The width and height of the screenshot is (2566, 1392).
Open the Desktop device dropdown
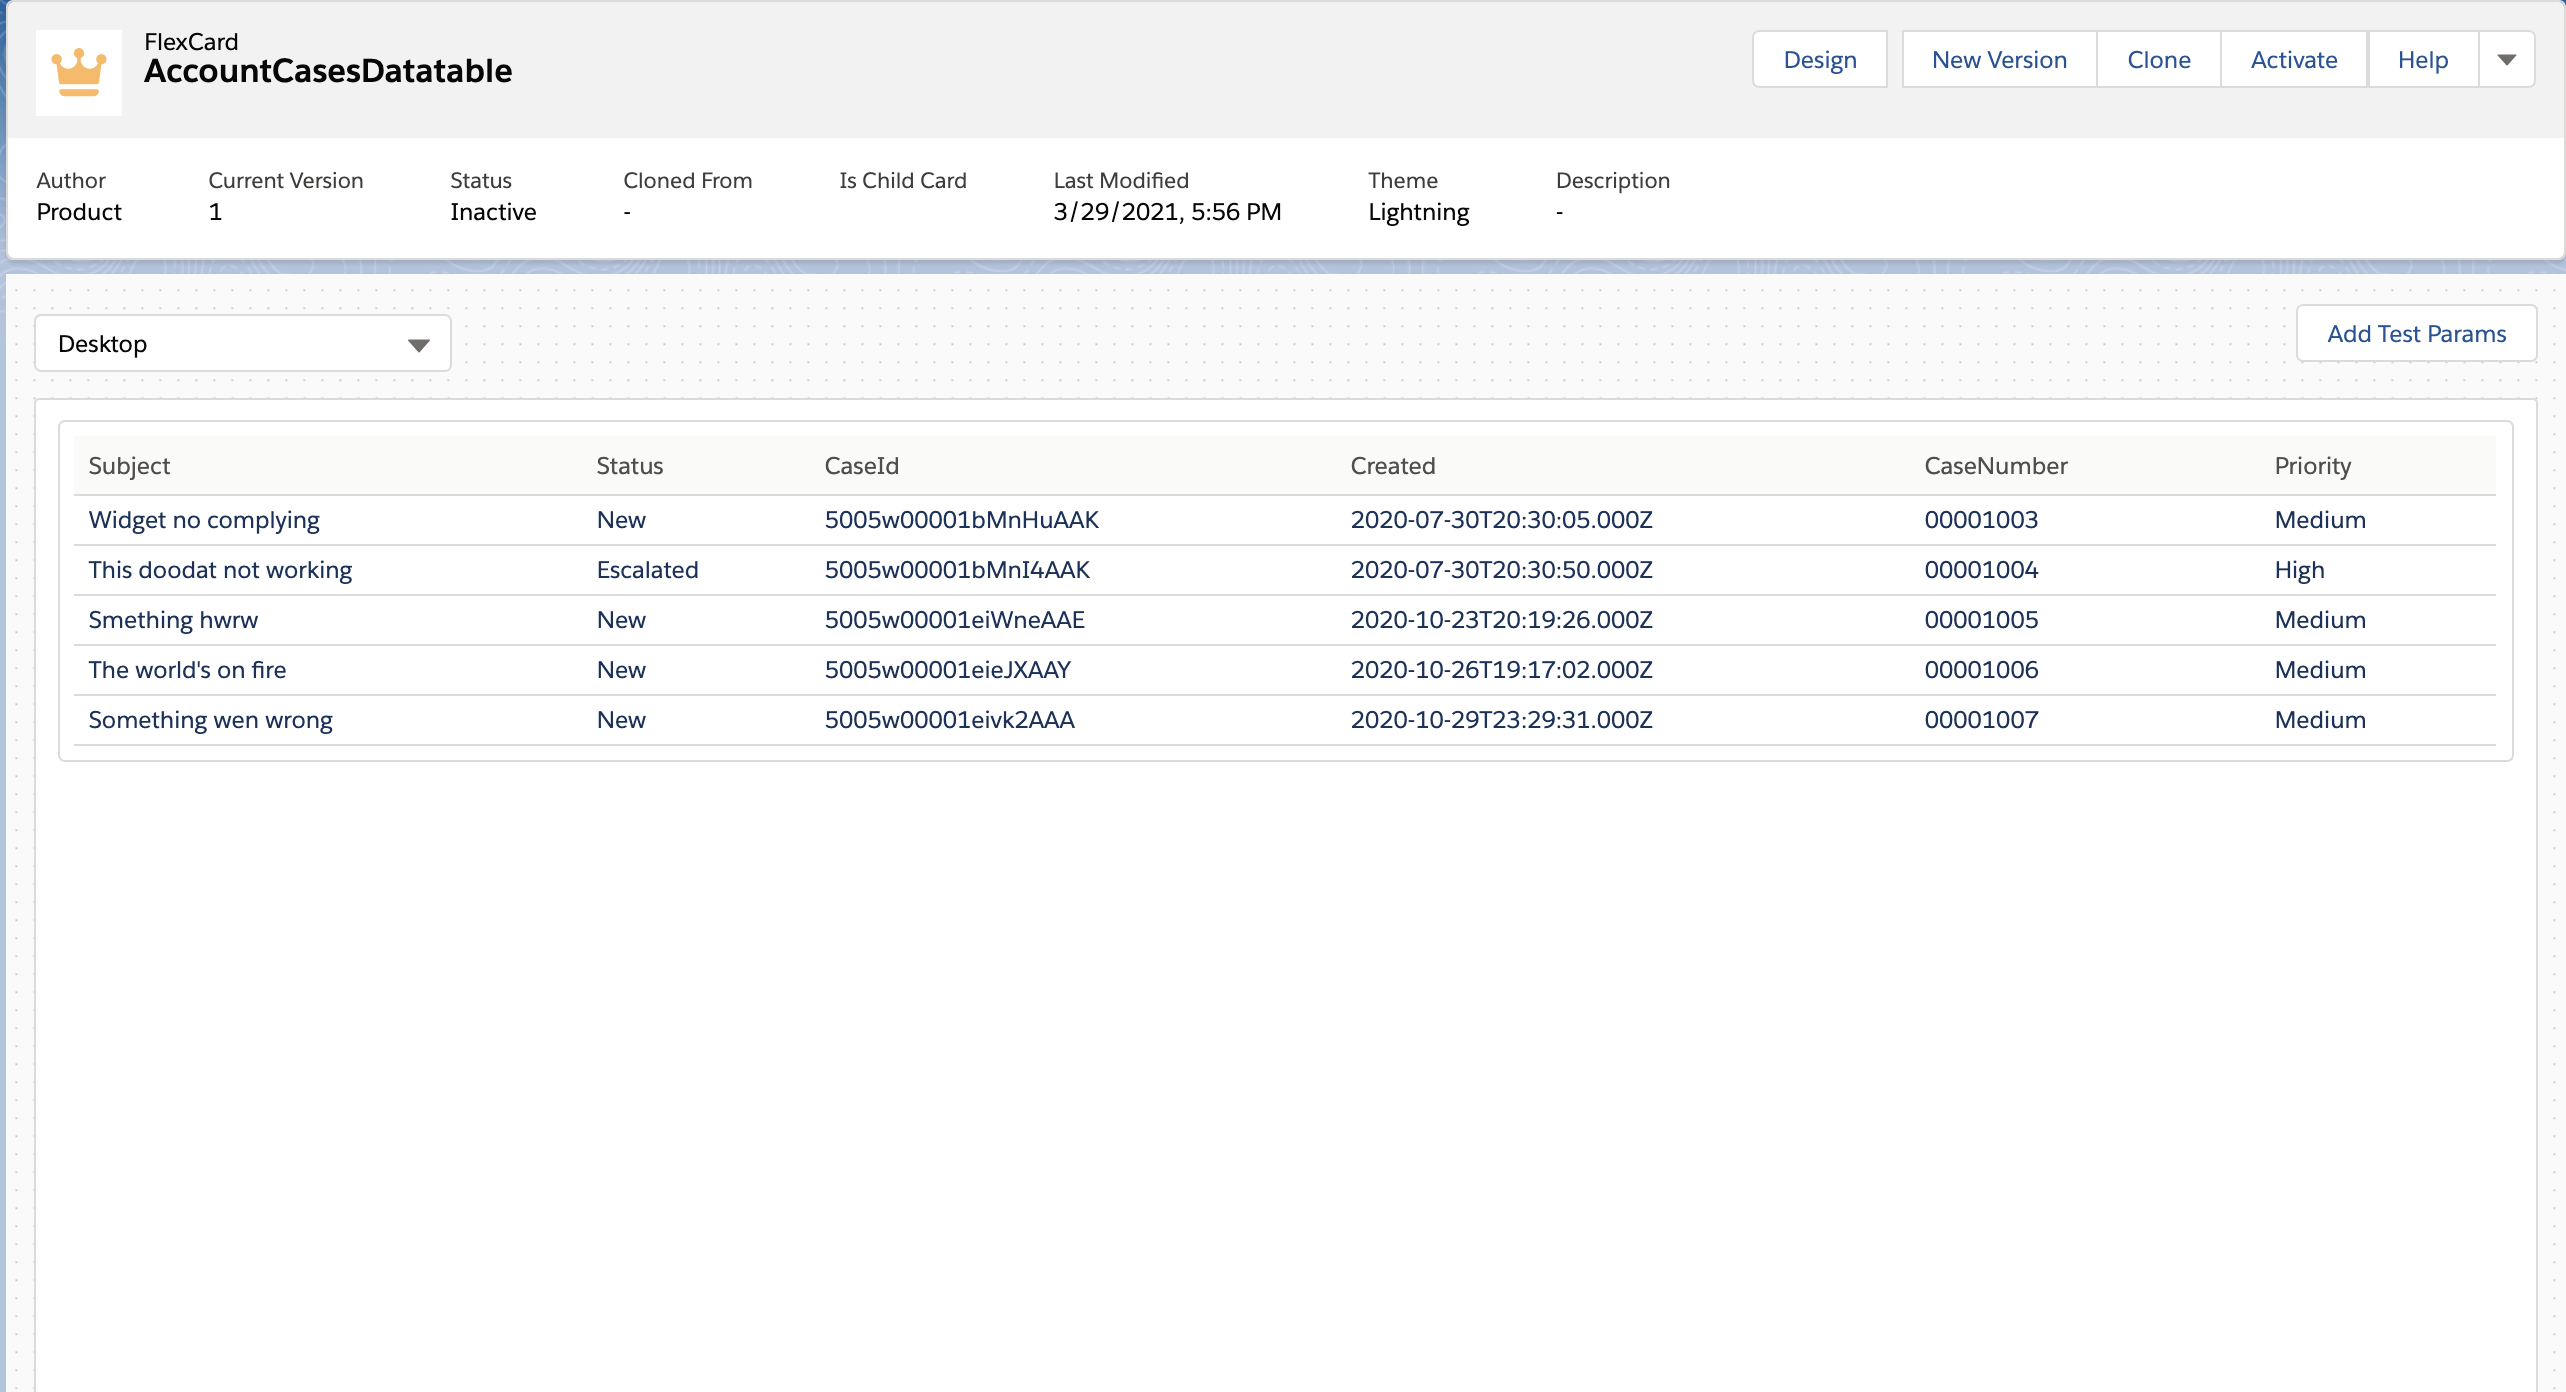click(x=243, y=344)
